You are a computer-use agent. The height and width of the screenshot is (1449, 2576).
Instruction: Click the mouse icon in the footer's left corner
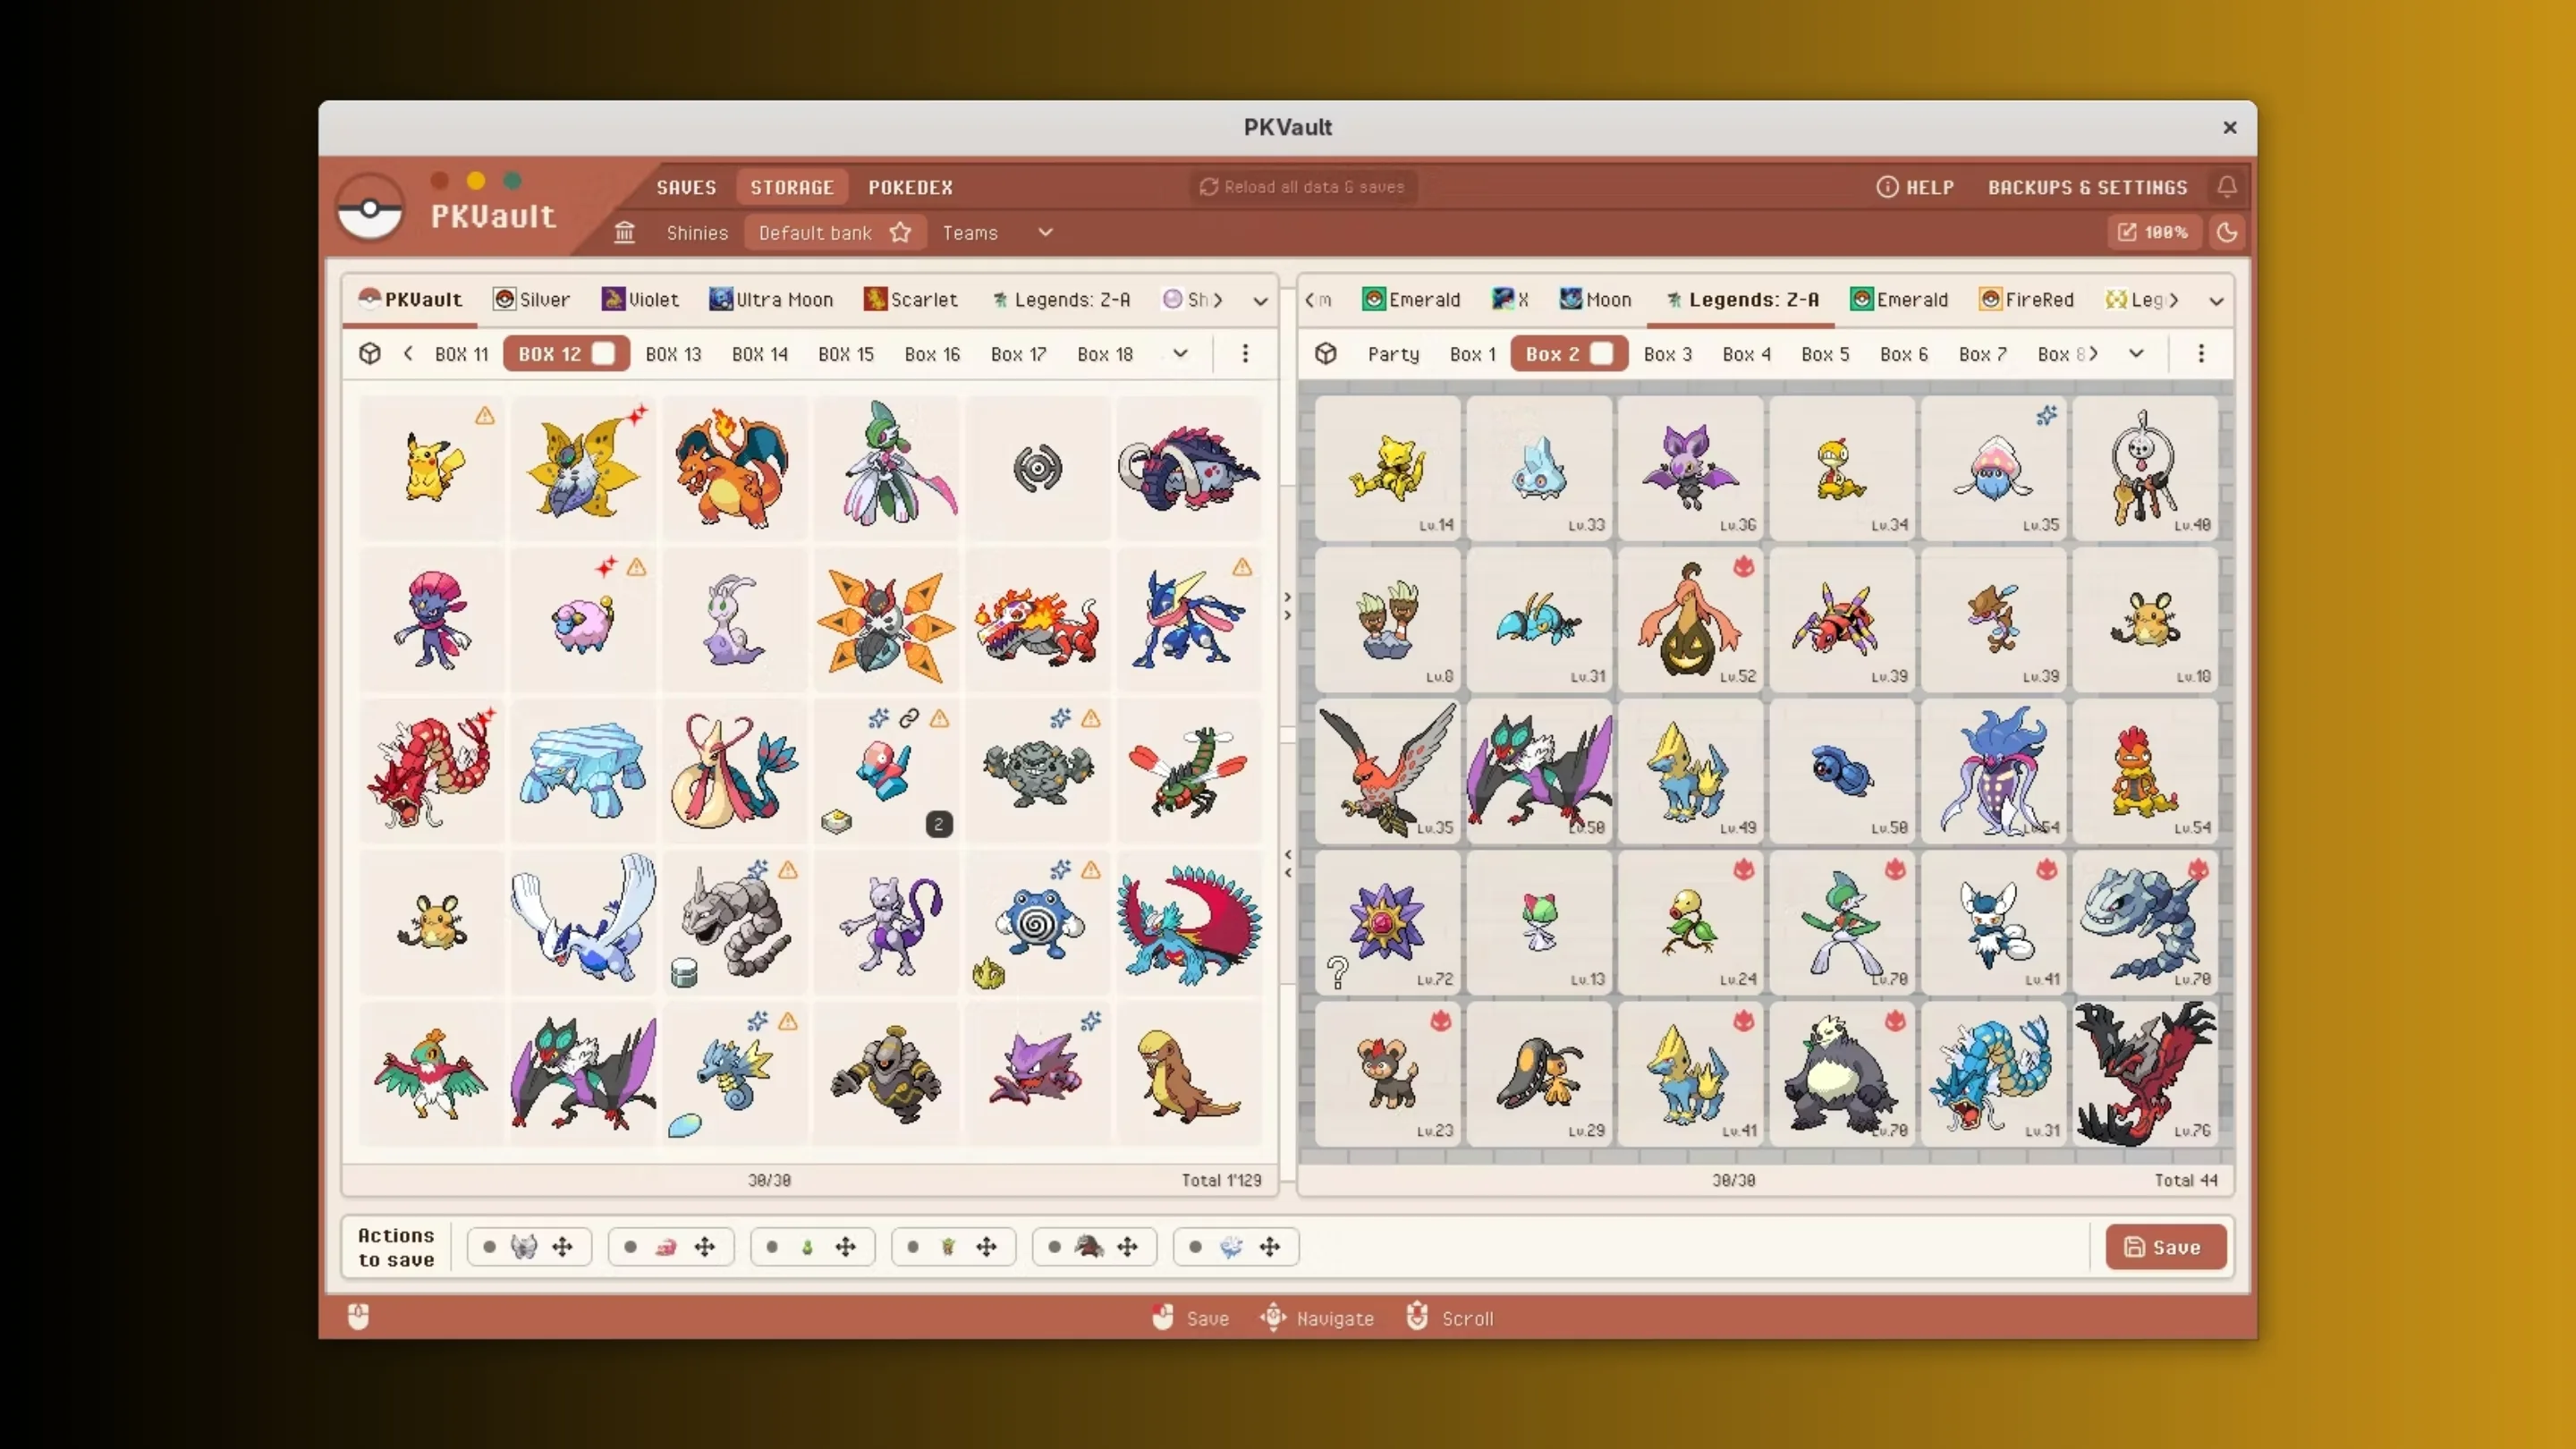(x=358, y=1317)
